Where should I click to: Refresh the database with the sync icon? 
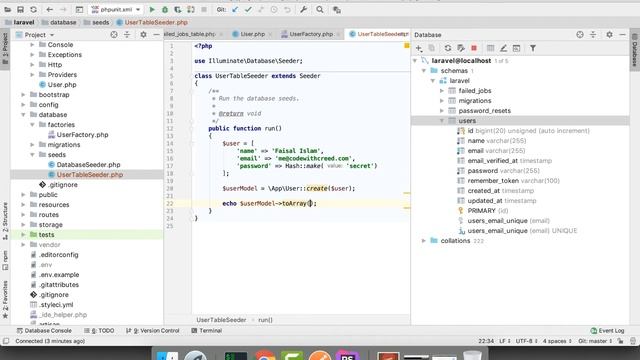pos(448,48)
